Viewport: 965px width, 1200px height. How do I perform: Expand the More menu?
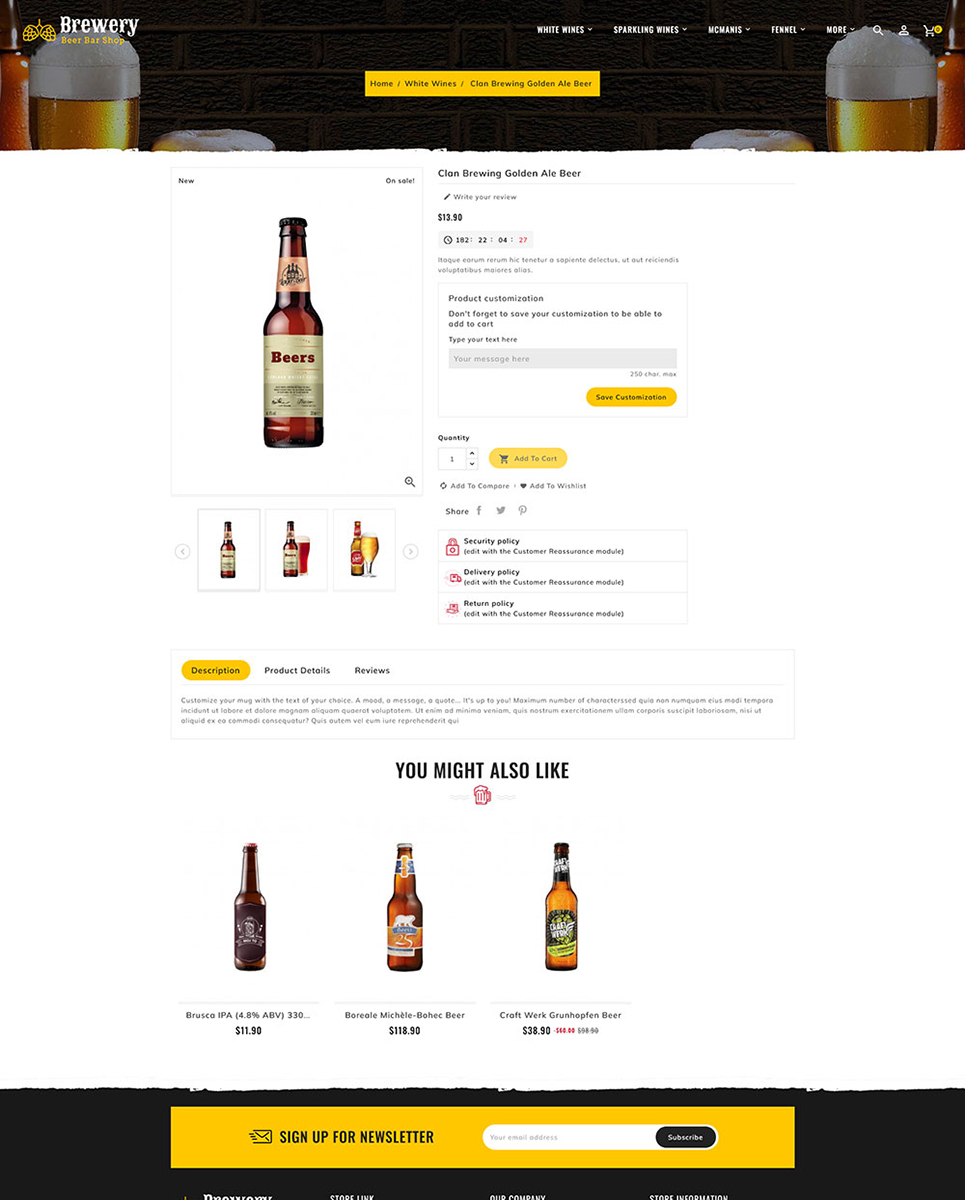840,30
